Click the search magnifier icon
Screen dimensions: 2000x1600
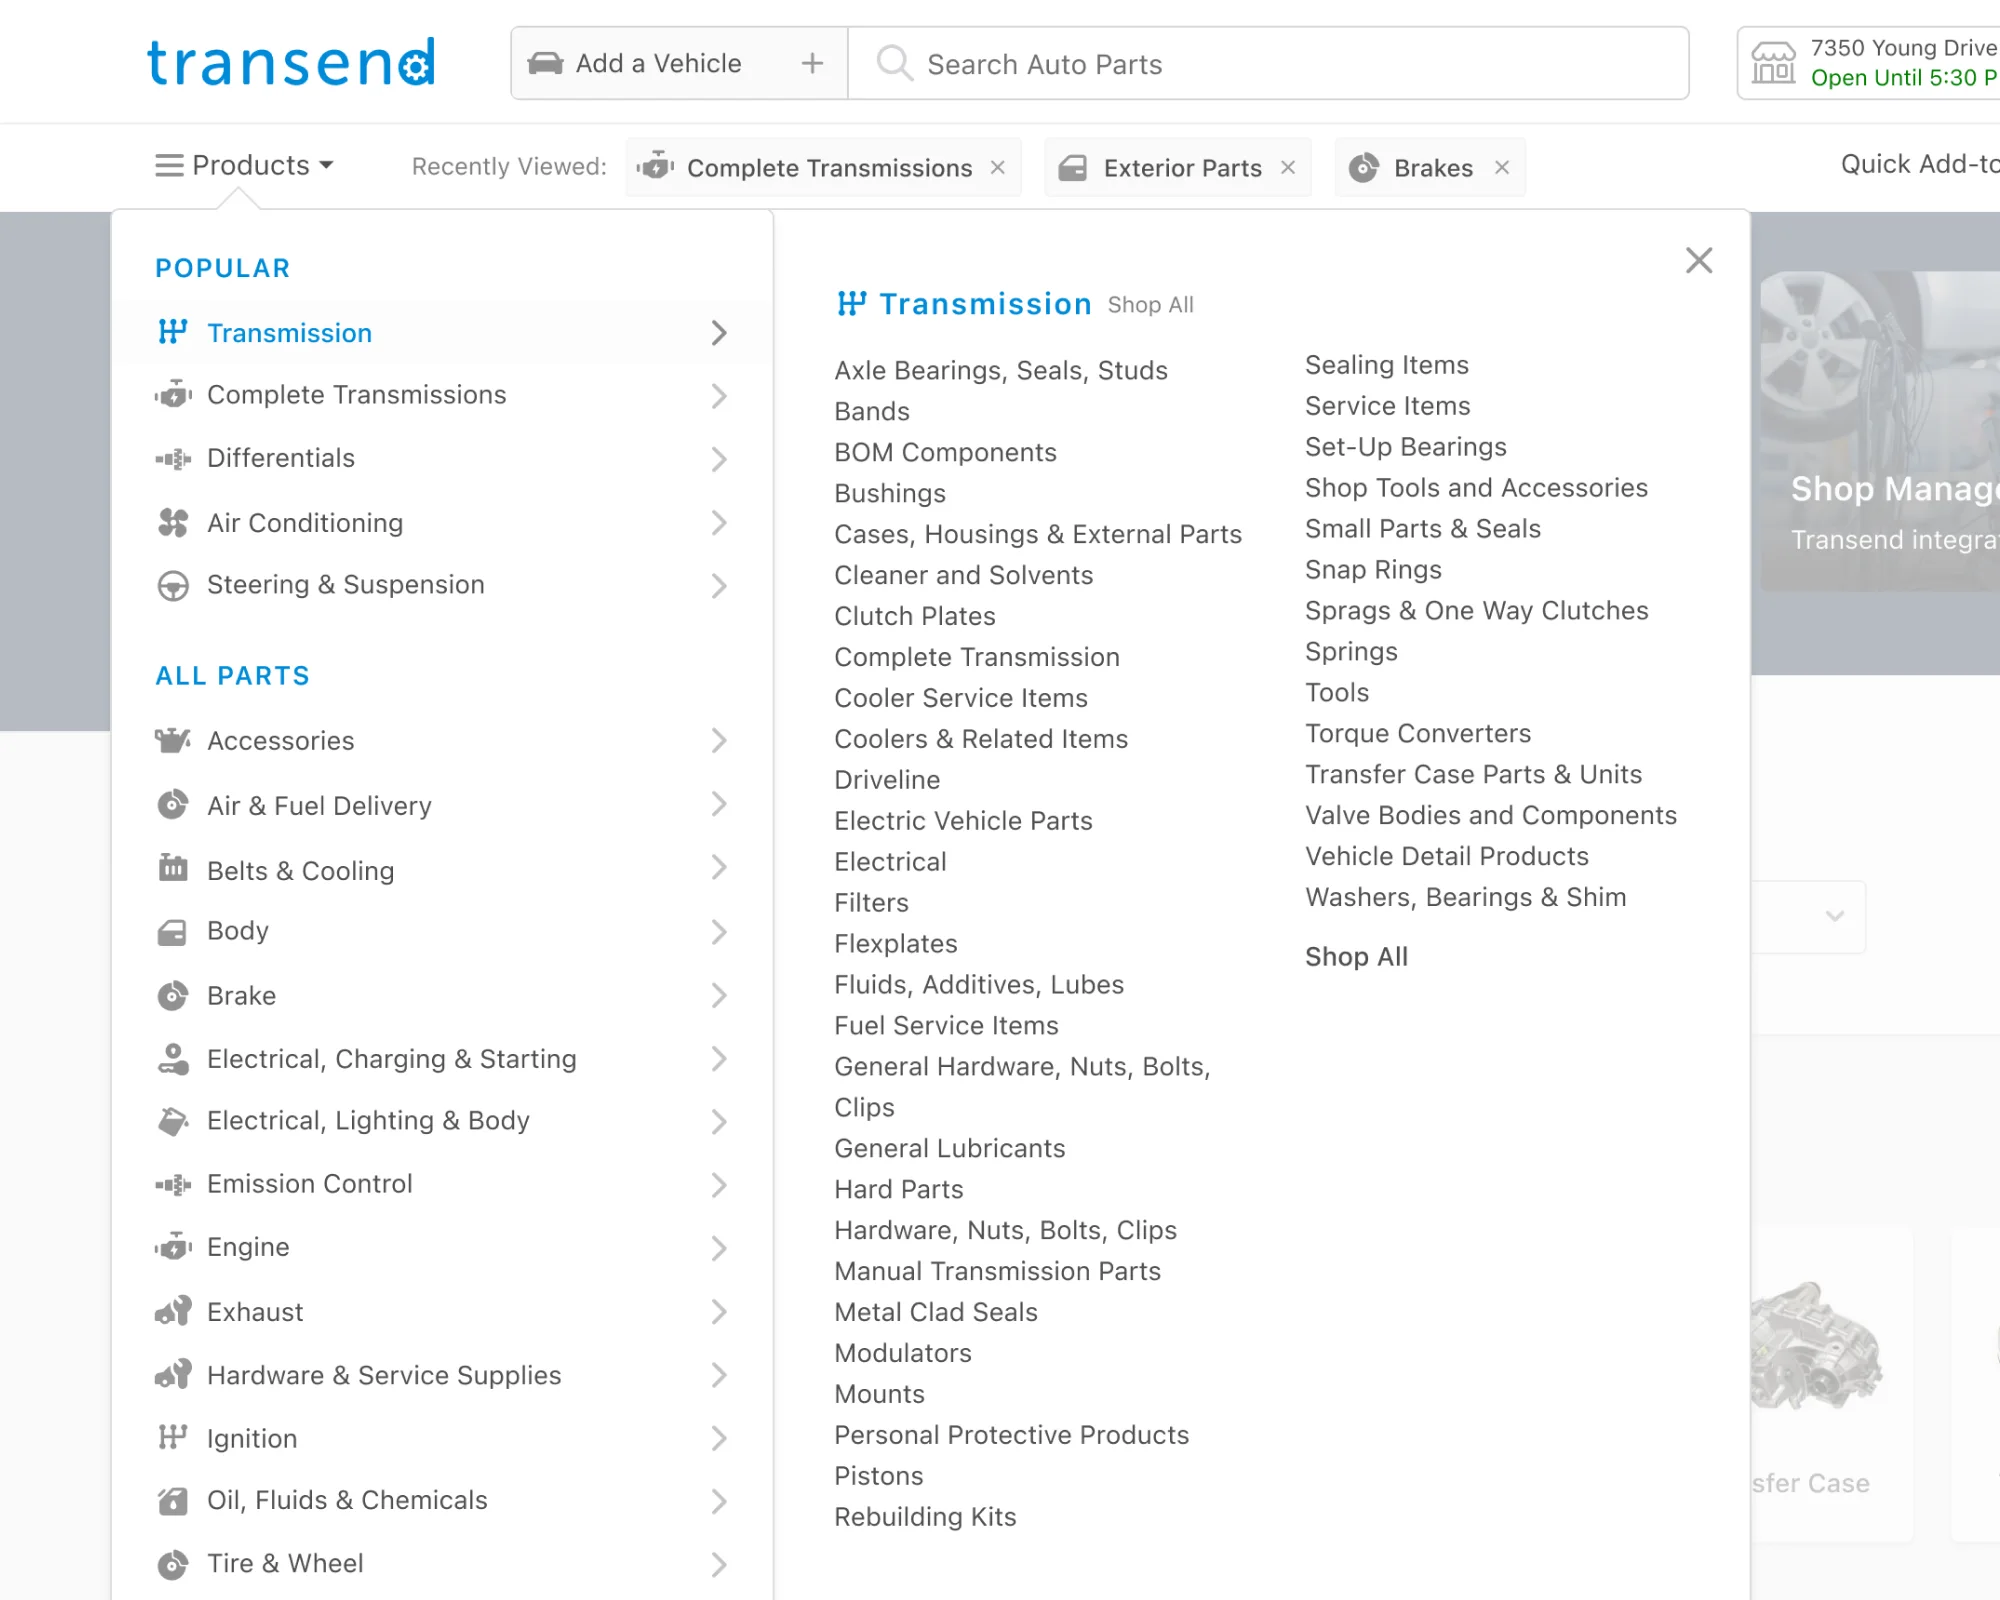(x=893, y=63)
